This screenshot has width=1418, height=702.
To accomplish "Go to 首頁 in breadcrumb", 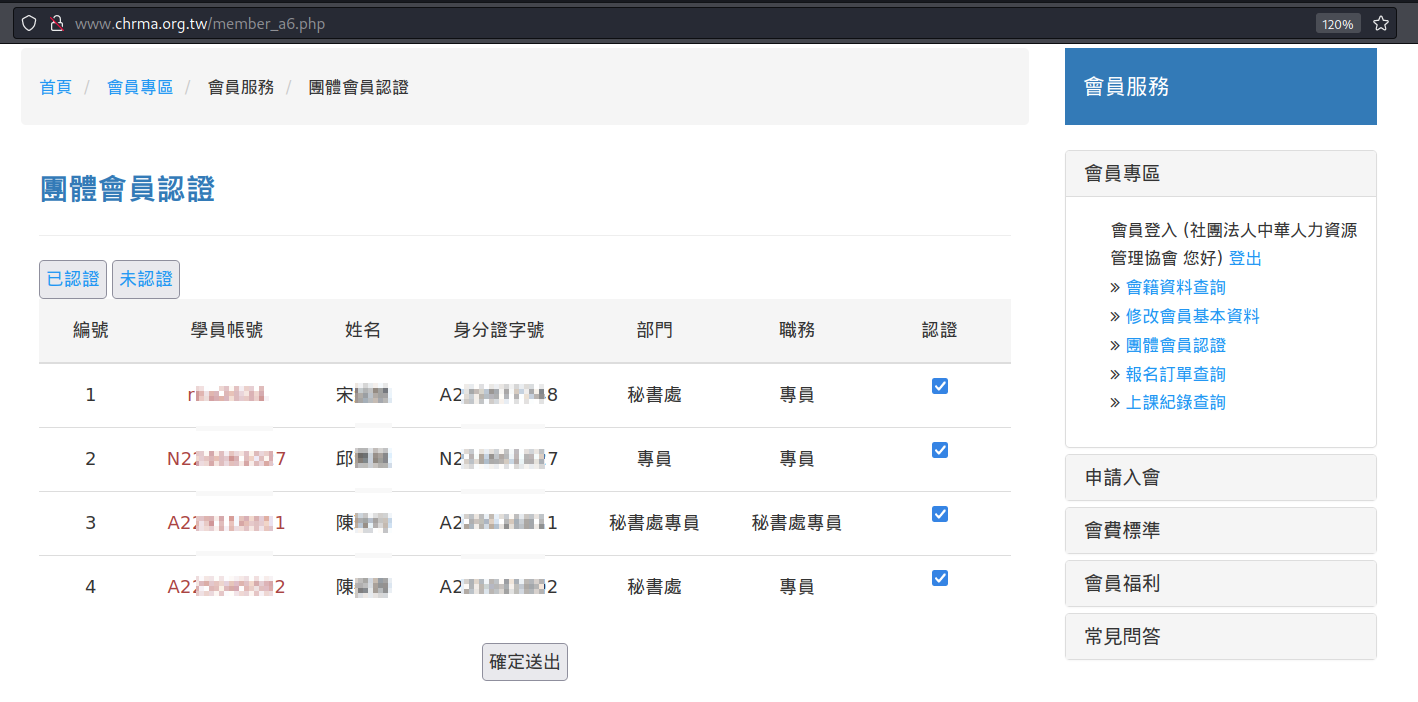I will (56, 87).
